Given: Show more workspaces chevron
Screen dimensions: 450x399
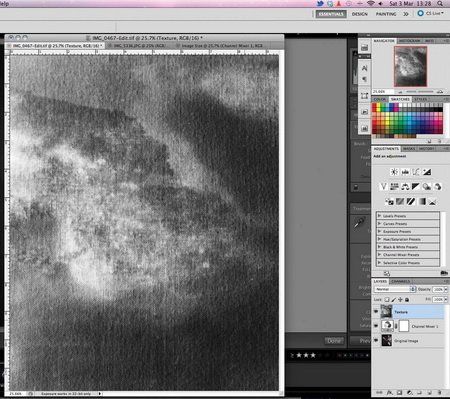Looking at the screenshot, I should point(406,14).
